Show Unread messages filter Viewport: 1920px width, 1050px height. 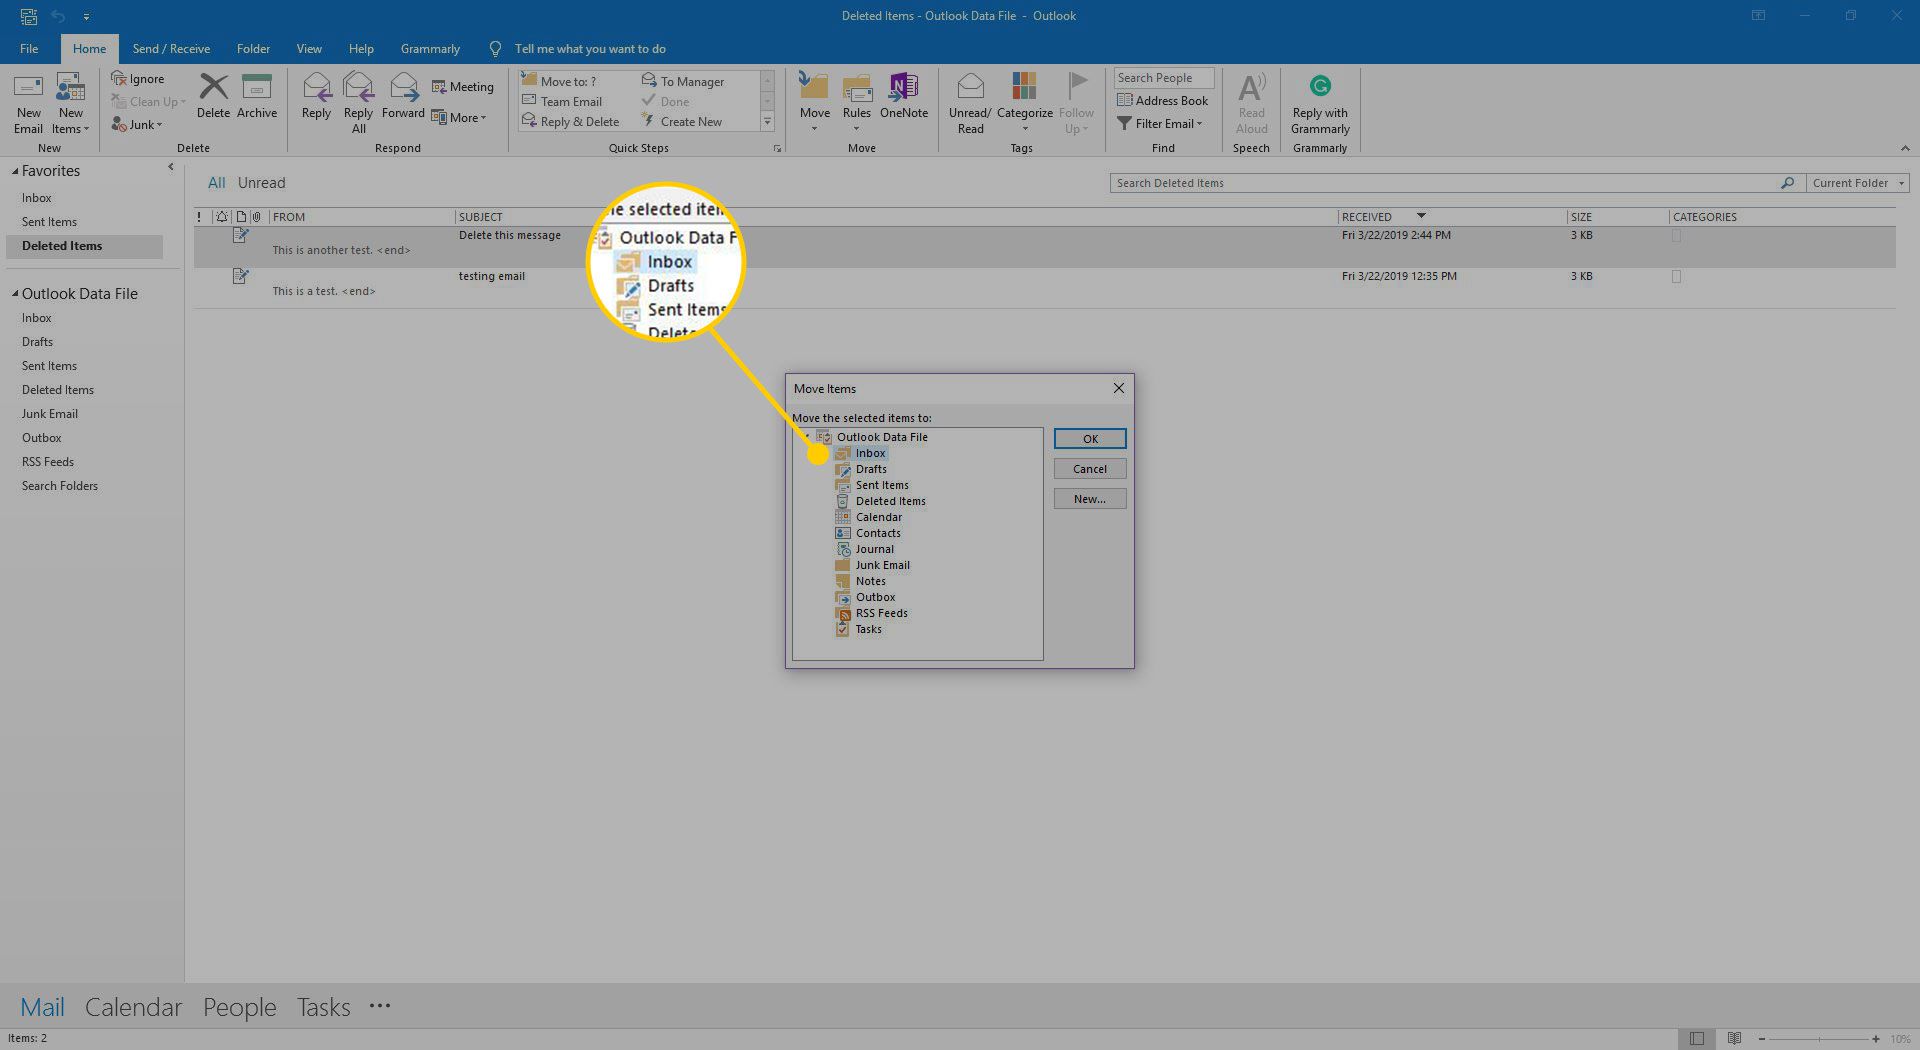pyautogui.click(x=261, y=183)
